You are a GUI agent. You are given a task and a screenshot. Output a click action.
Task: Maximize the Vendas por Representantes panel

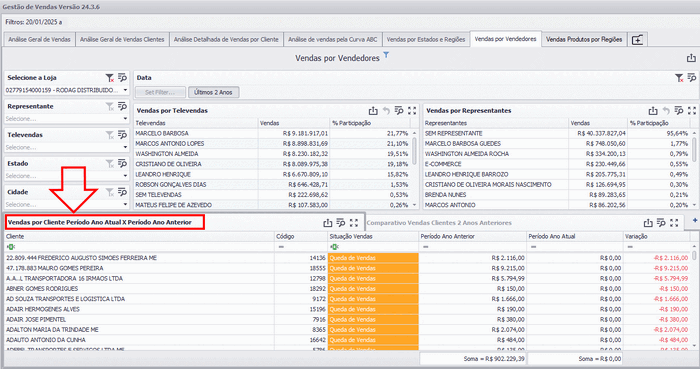(x=692, y=111)
